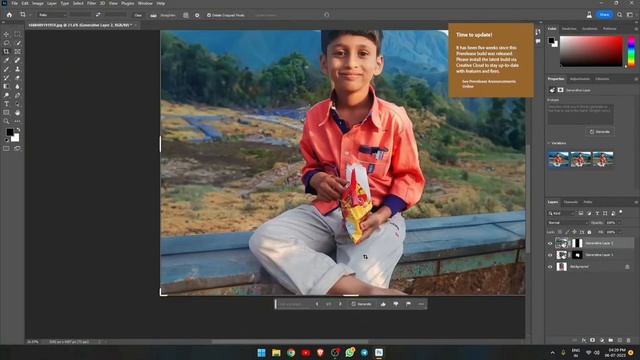
Task: Open more options in contextual task bar
Action: (x=421, y=304)
